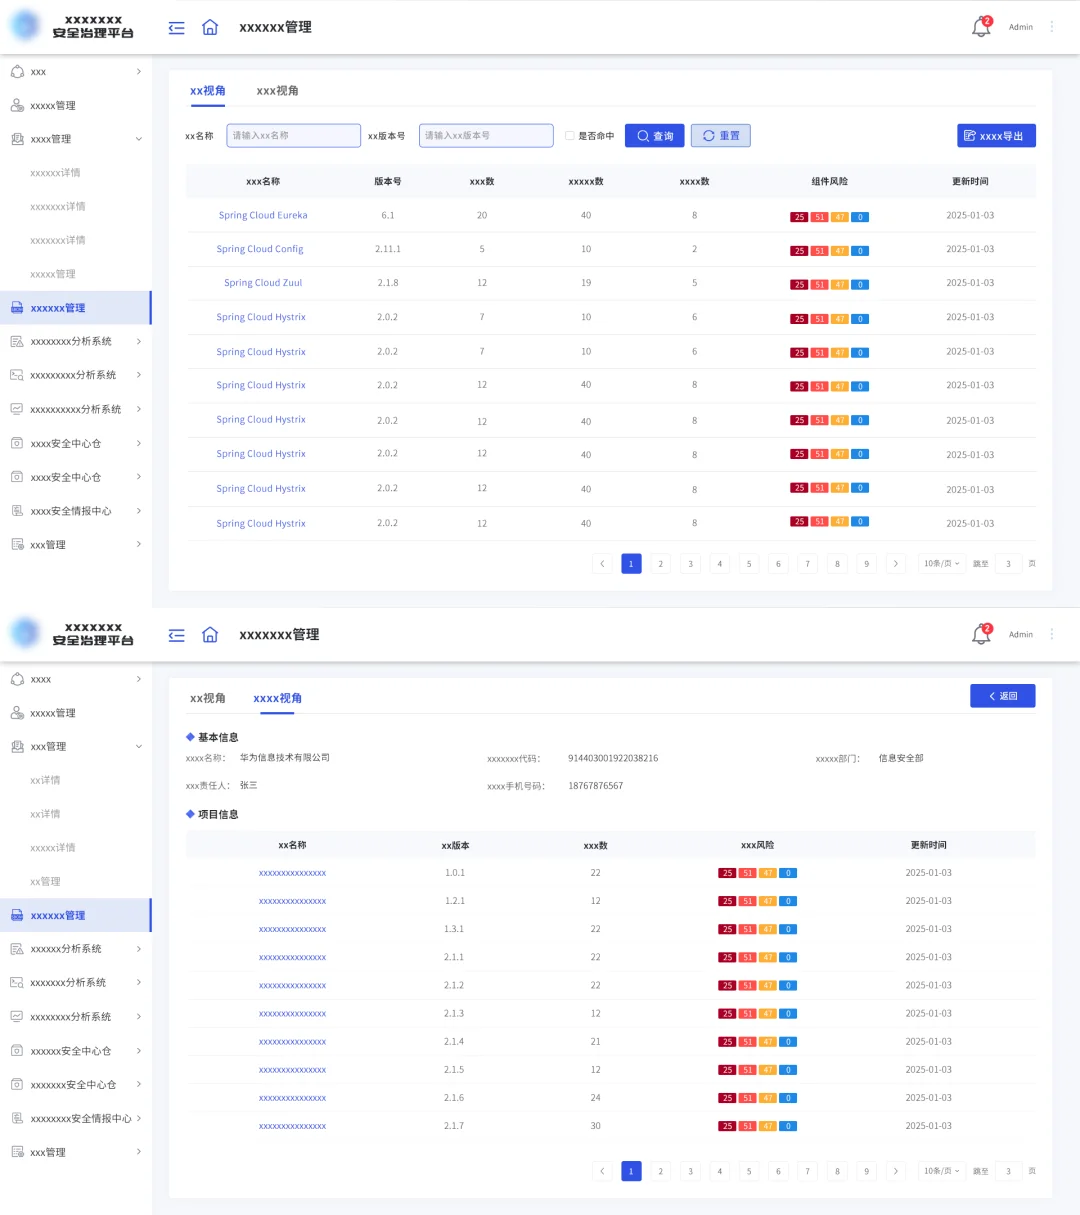Click the document icon for xxxx安全情报中心
1080x1215 pixels.
(x=17, y=511)
